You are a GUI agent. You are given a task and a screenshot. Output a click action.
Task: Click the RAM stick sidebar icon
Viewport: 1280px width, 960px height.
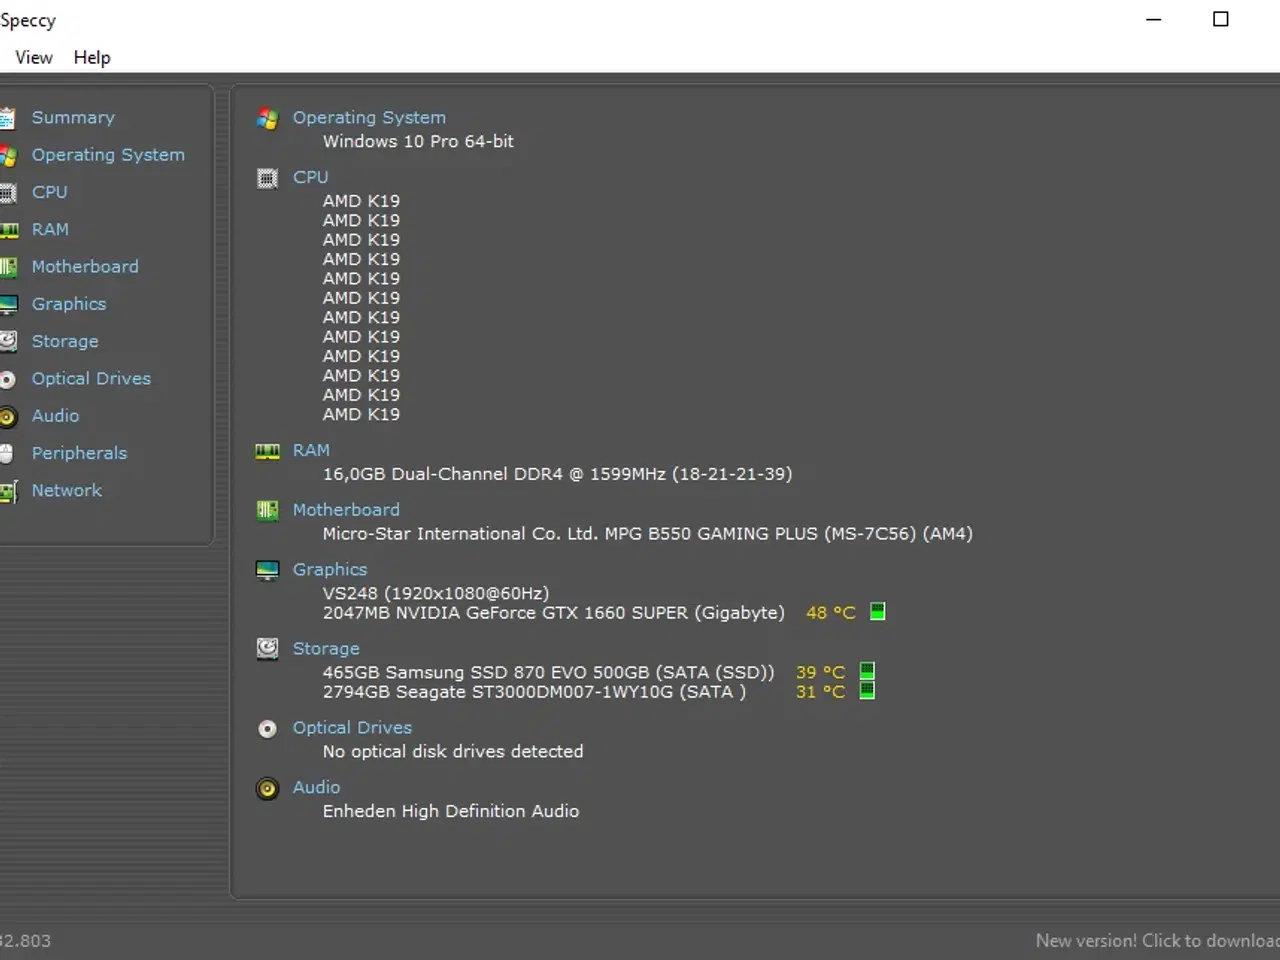(8, 231)
